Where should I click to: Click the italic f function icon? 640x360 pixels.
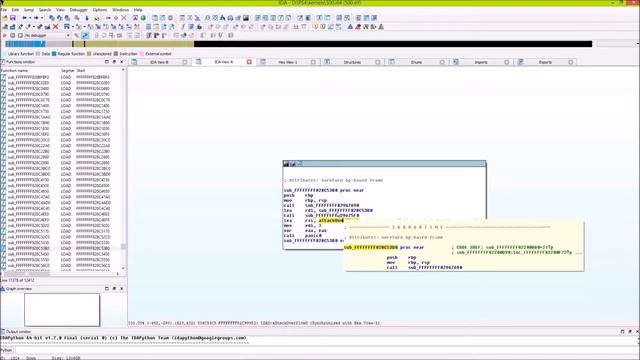[x=183, y=27]
